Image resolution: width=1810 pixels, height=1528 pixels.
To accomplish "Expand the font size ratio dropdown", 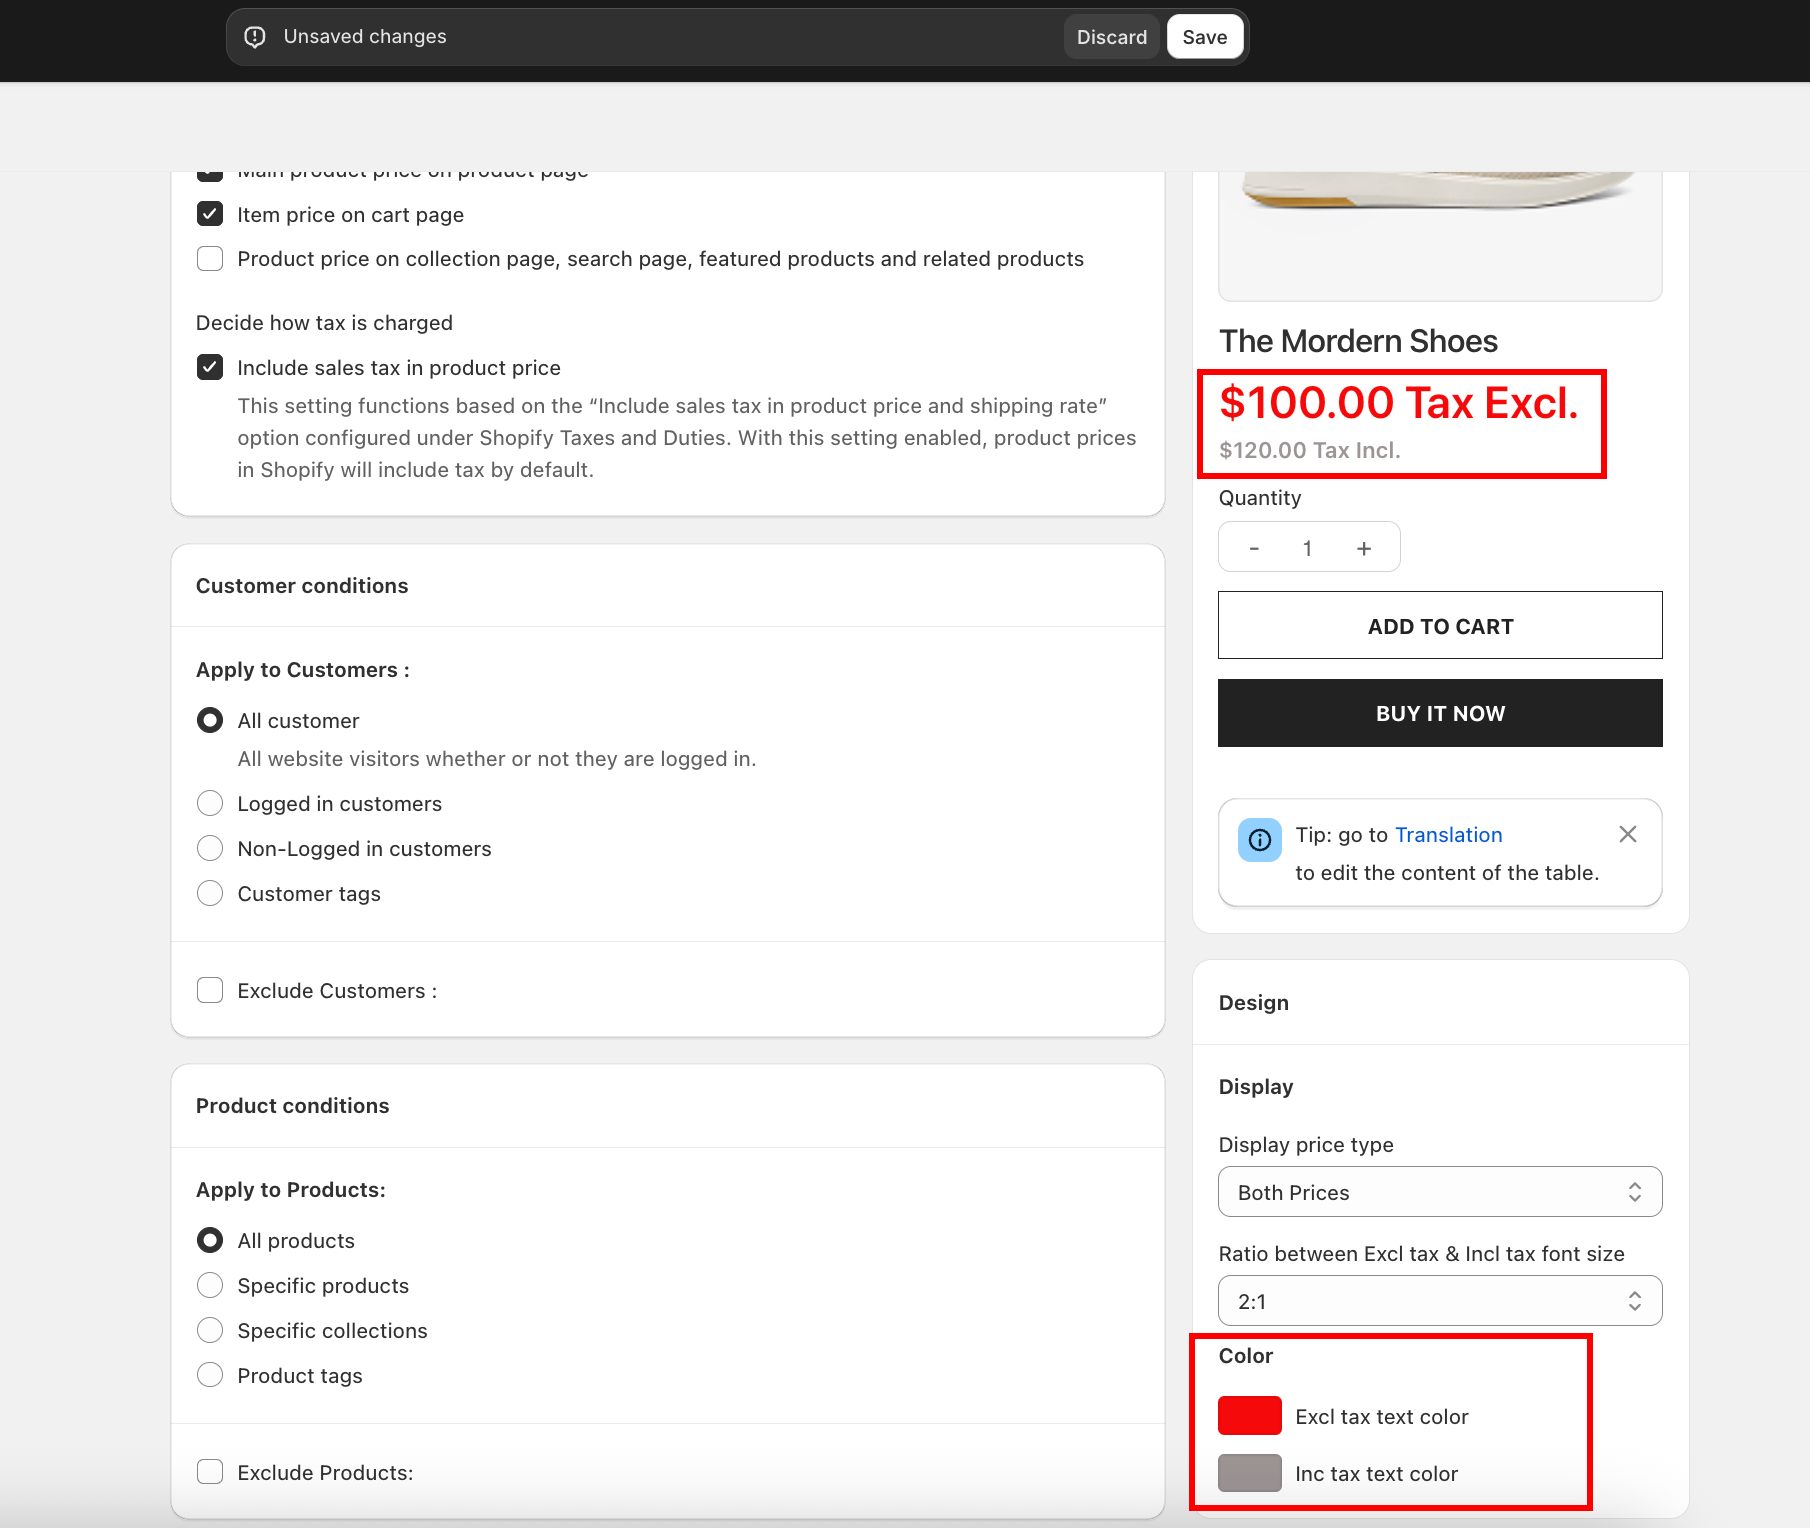I will pos(1439,1301).
